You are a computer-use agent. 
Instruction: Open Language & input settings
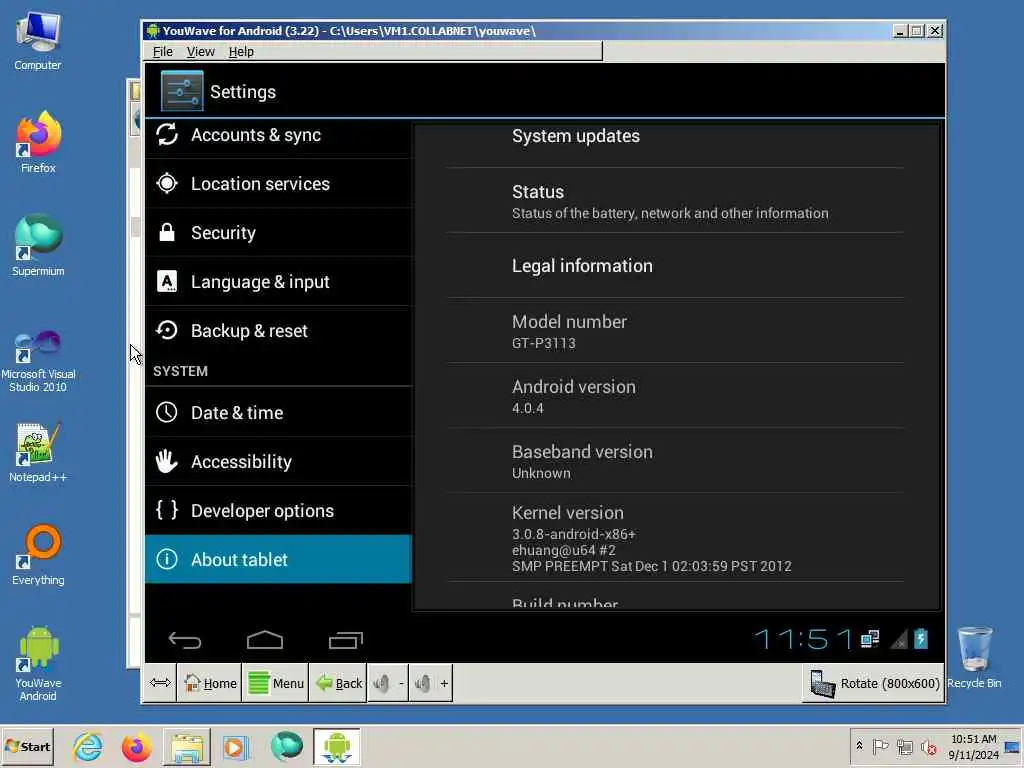tap(279, 281)
